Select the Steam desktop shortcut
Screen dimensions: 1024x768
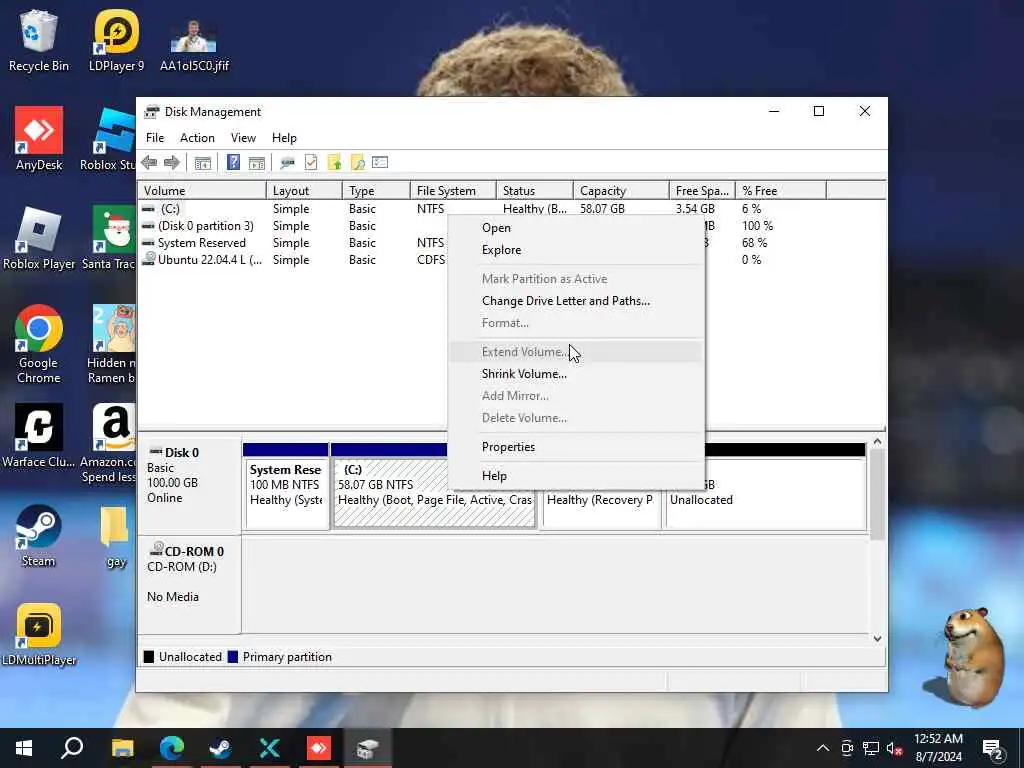(x=39, y=536)
